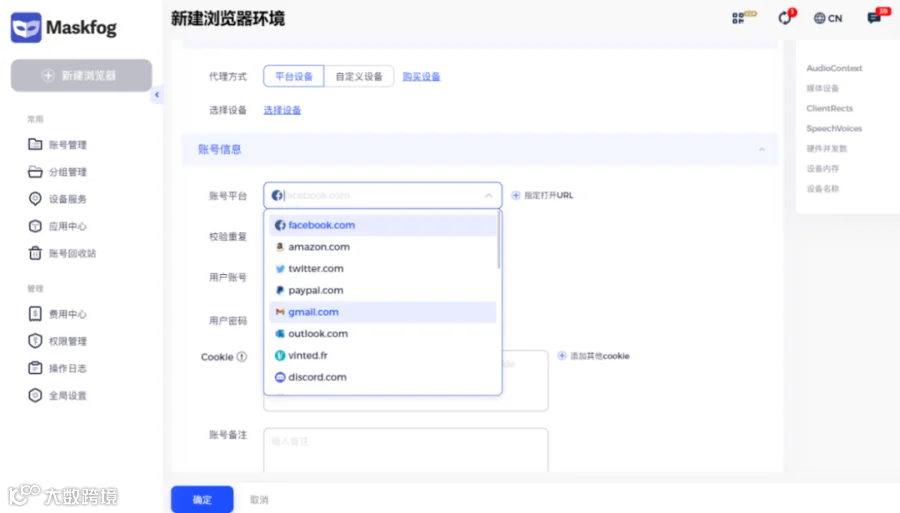Click the 选择设备 link

coord(282,110)
